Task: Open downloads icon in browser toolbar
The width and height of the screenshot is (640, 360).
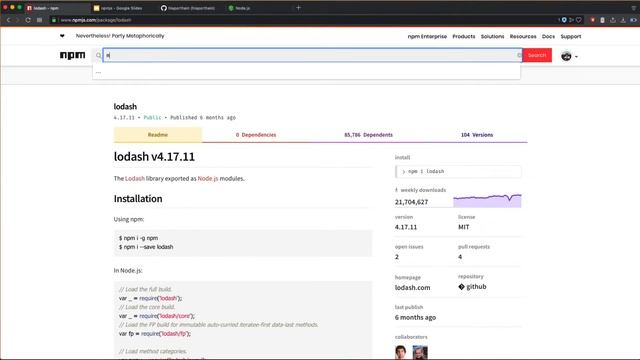Action: pyautogui.click(x=623, y=20)
